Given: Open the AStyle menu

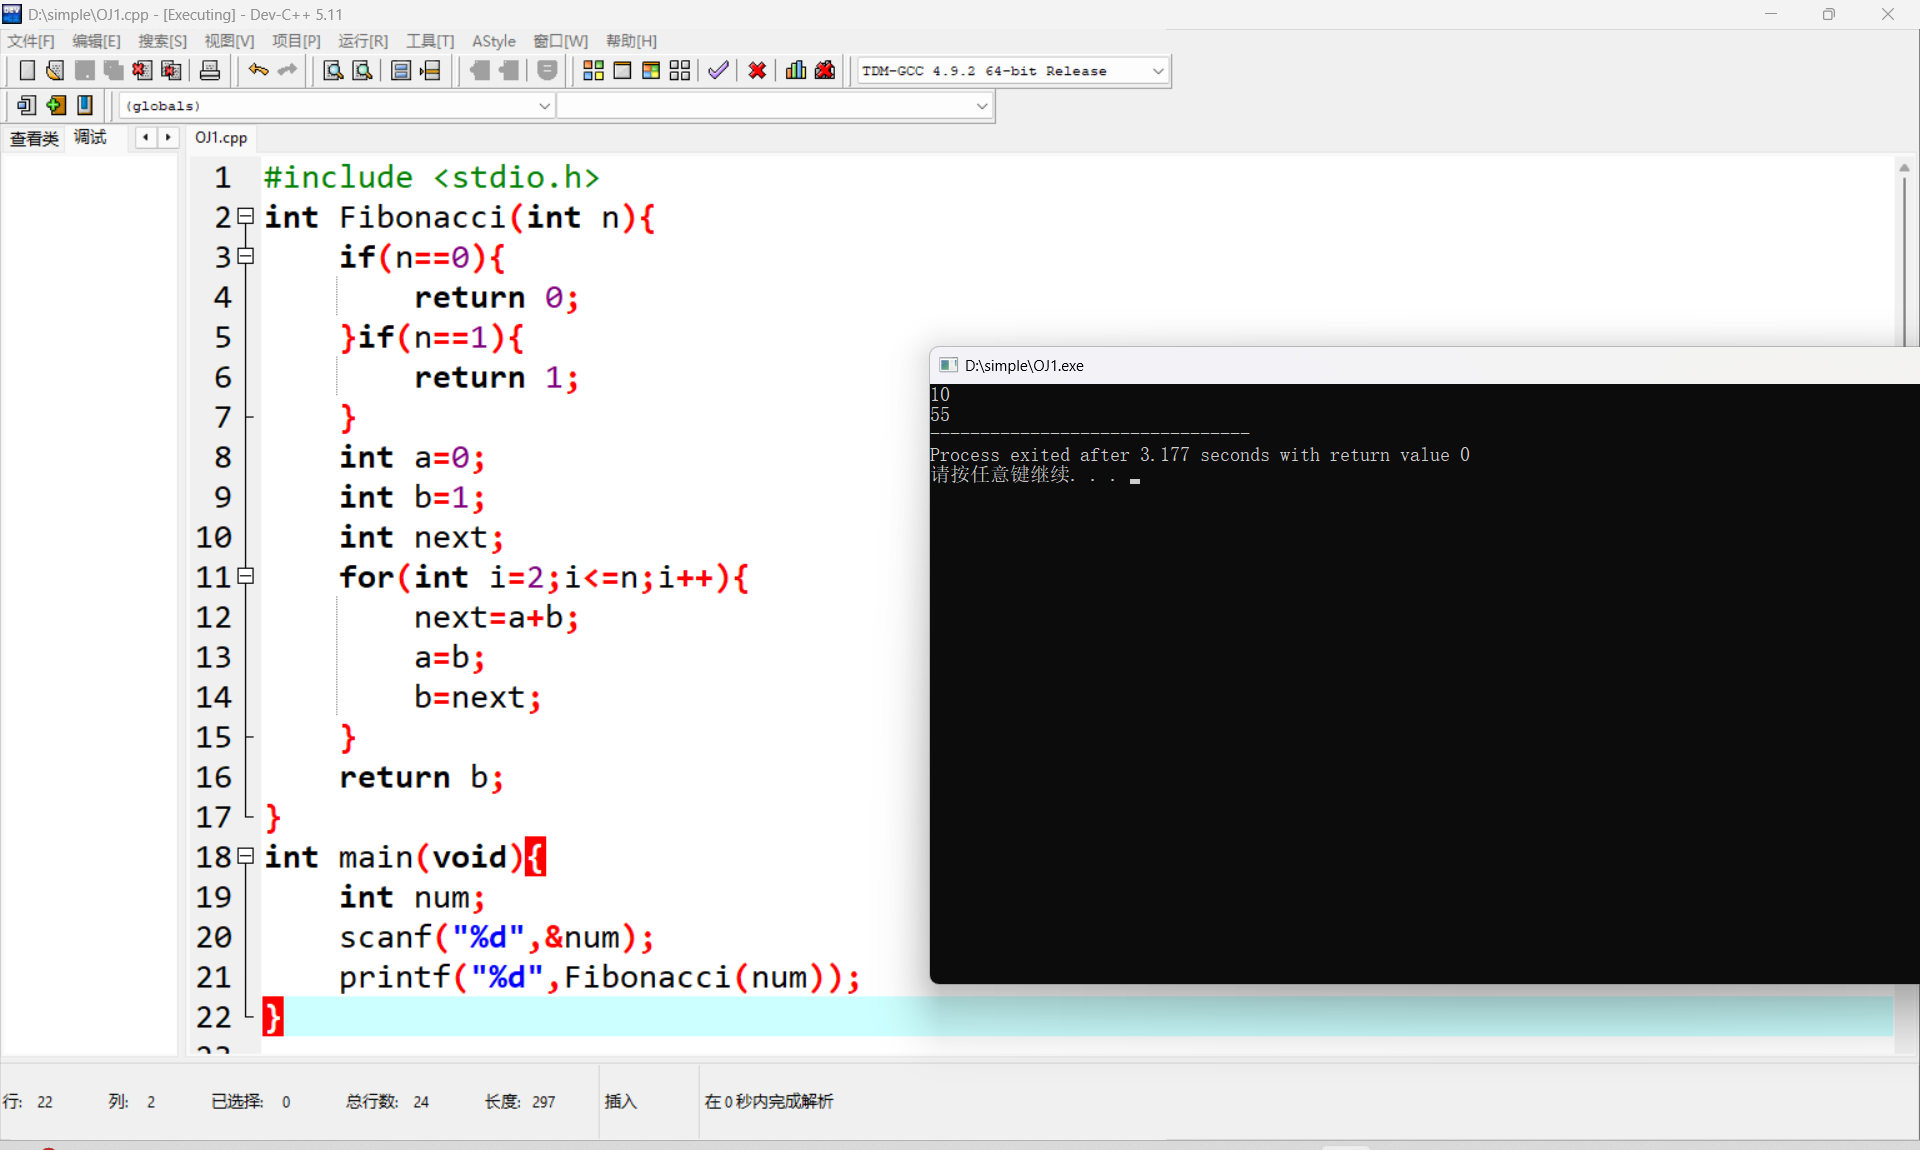Looking at the screenshot, I should coord(493,41).
